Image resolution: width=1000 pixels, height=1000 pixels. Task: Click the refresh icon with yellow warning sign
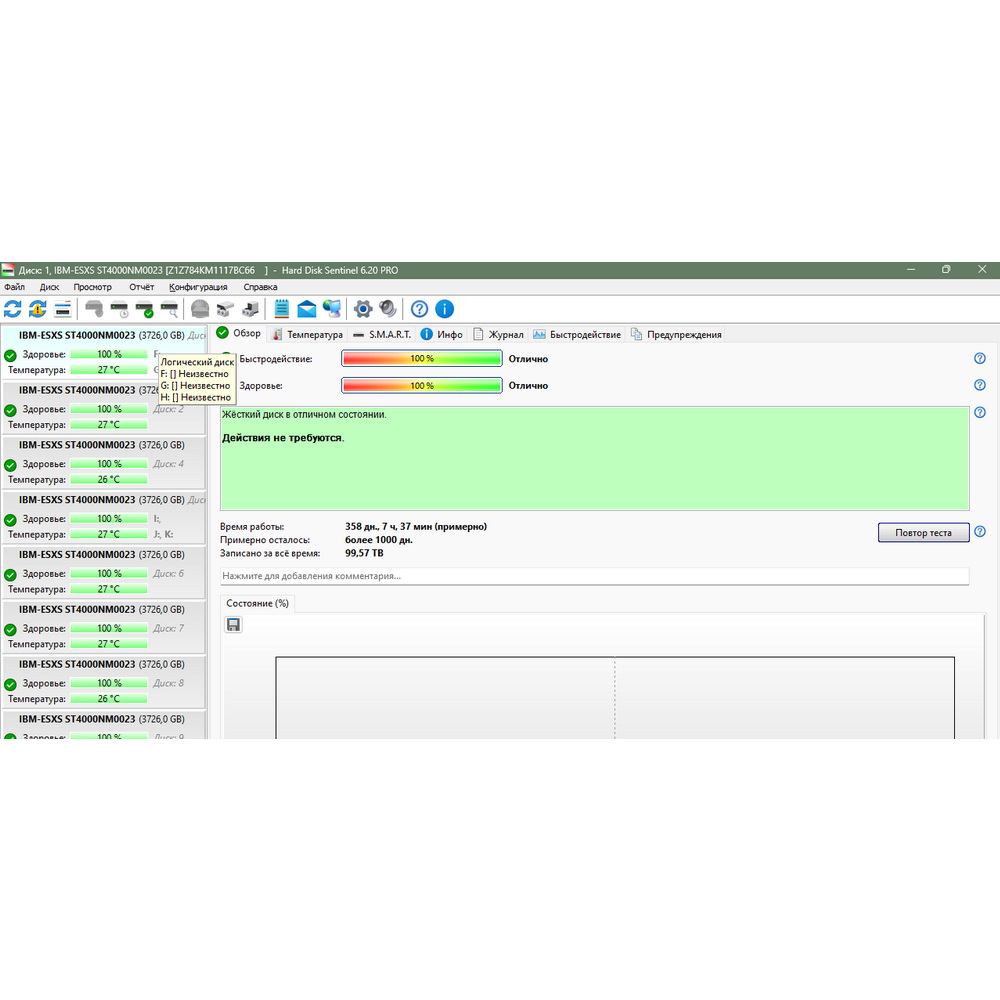click(x=38, y=309)
